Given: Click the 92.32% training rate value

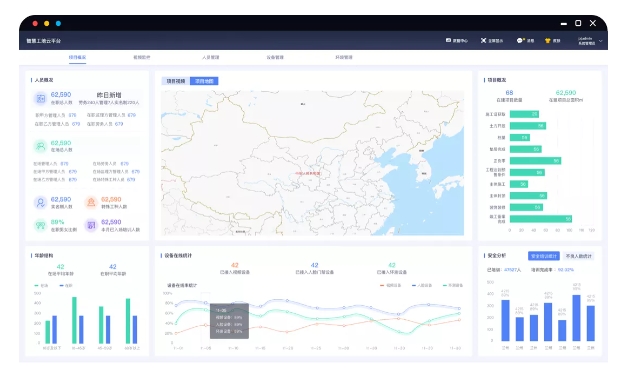Looking at the screenshot, I should [566, 270].
